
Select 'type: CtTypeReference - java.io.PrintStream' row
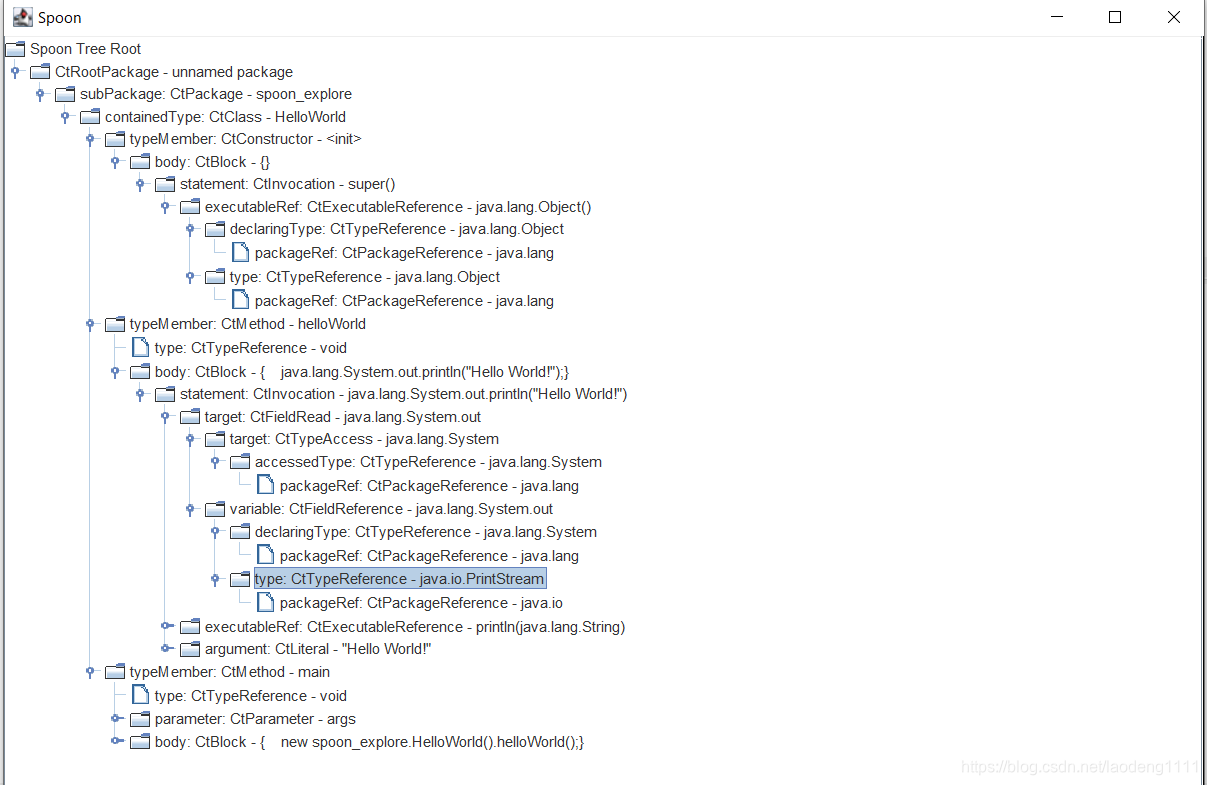point(400,579)
